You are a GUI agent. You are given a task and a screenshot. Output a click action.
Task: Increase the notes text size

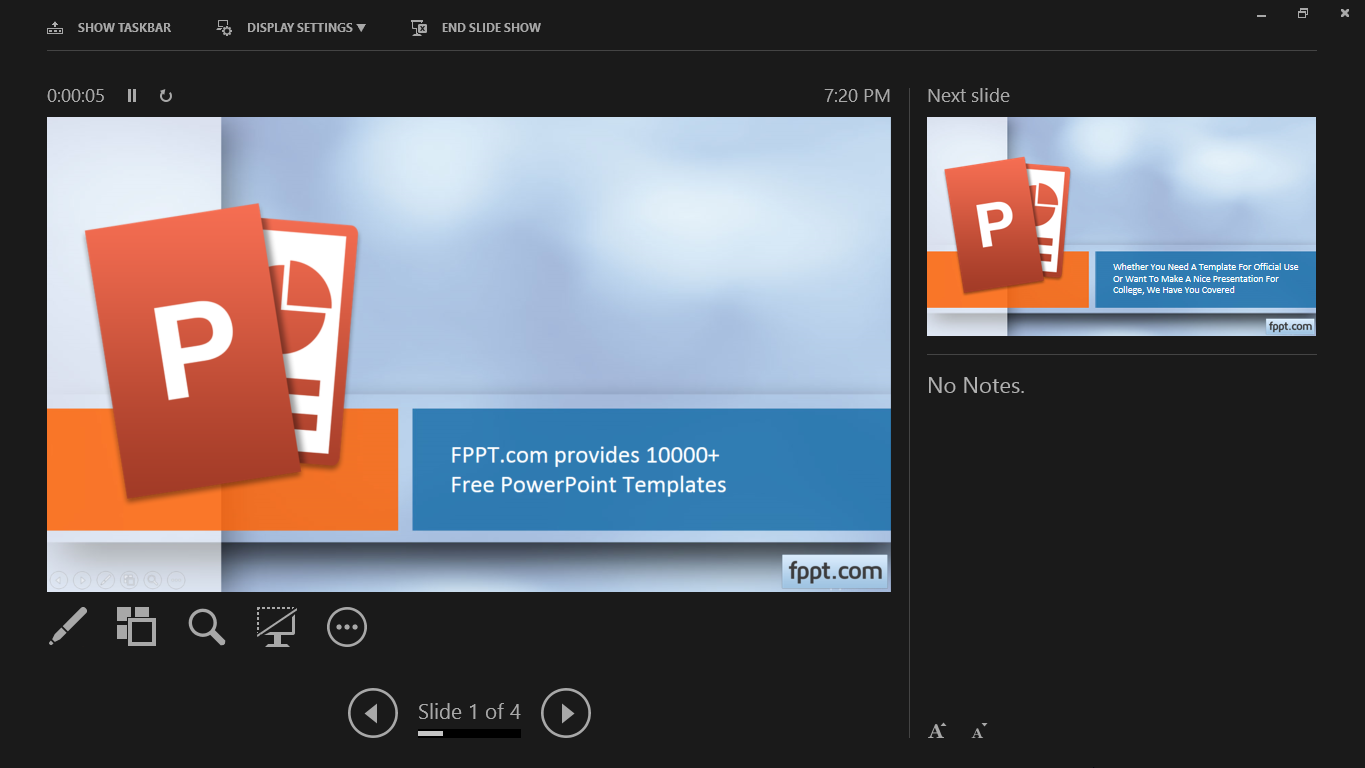coord(936,730)
